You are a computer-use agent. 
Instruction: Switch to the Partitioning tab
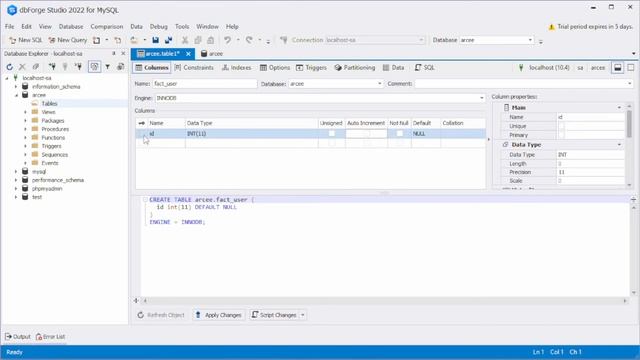(x=355, y=68)
